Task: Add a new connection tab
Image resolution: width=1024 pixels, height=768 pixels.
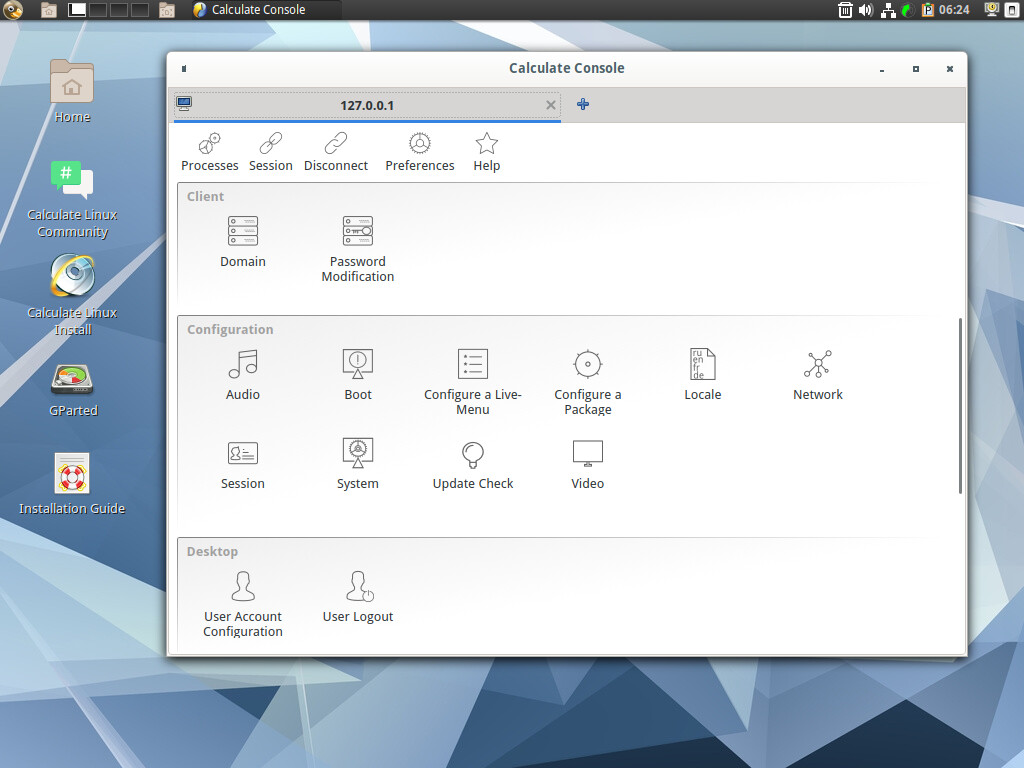Action: click(x=583, y=104)
